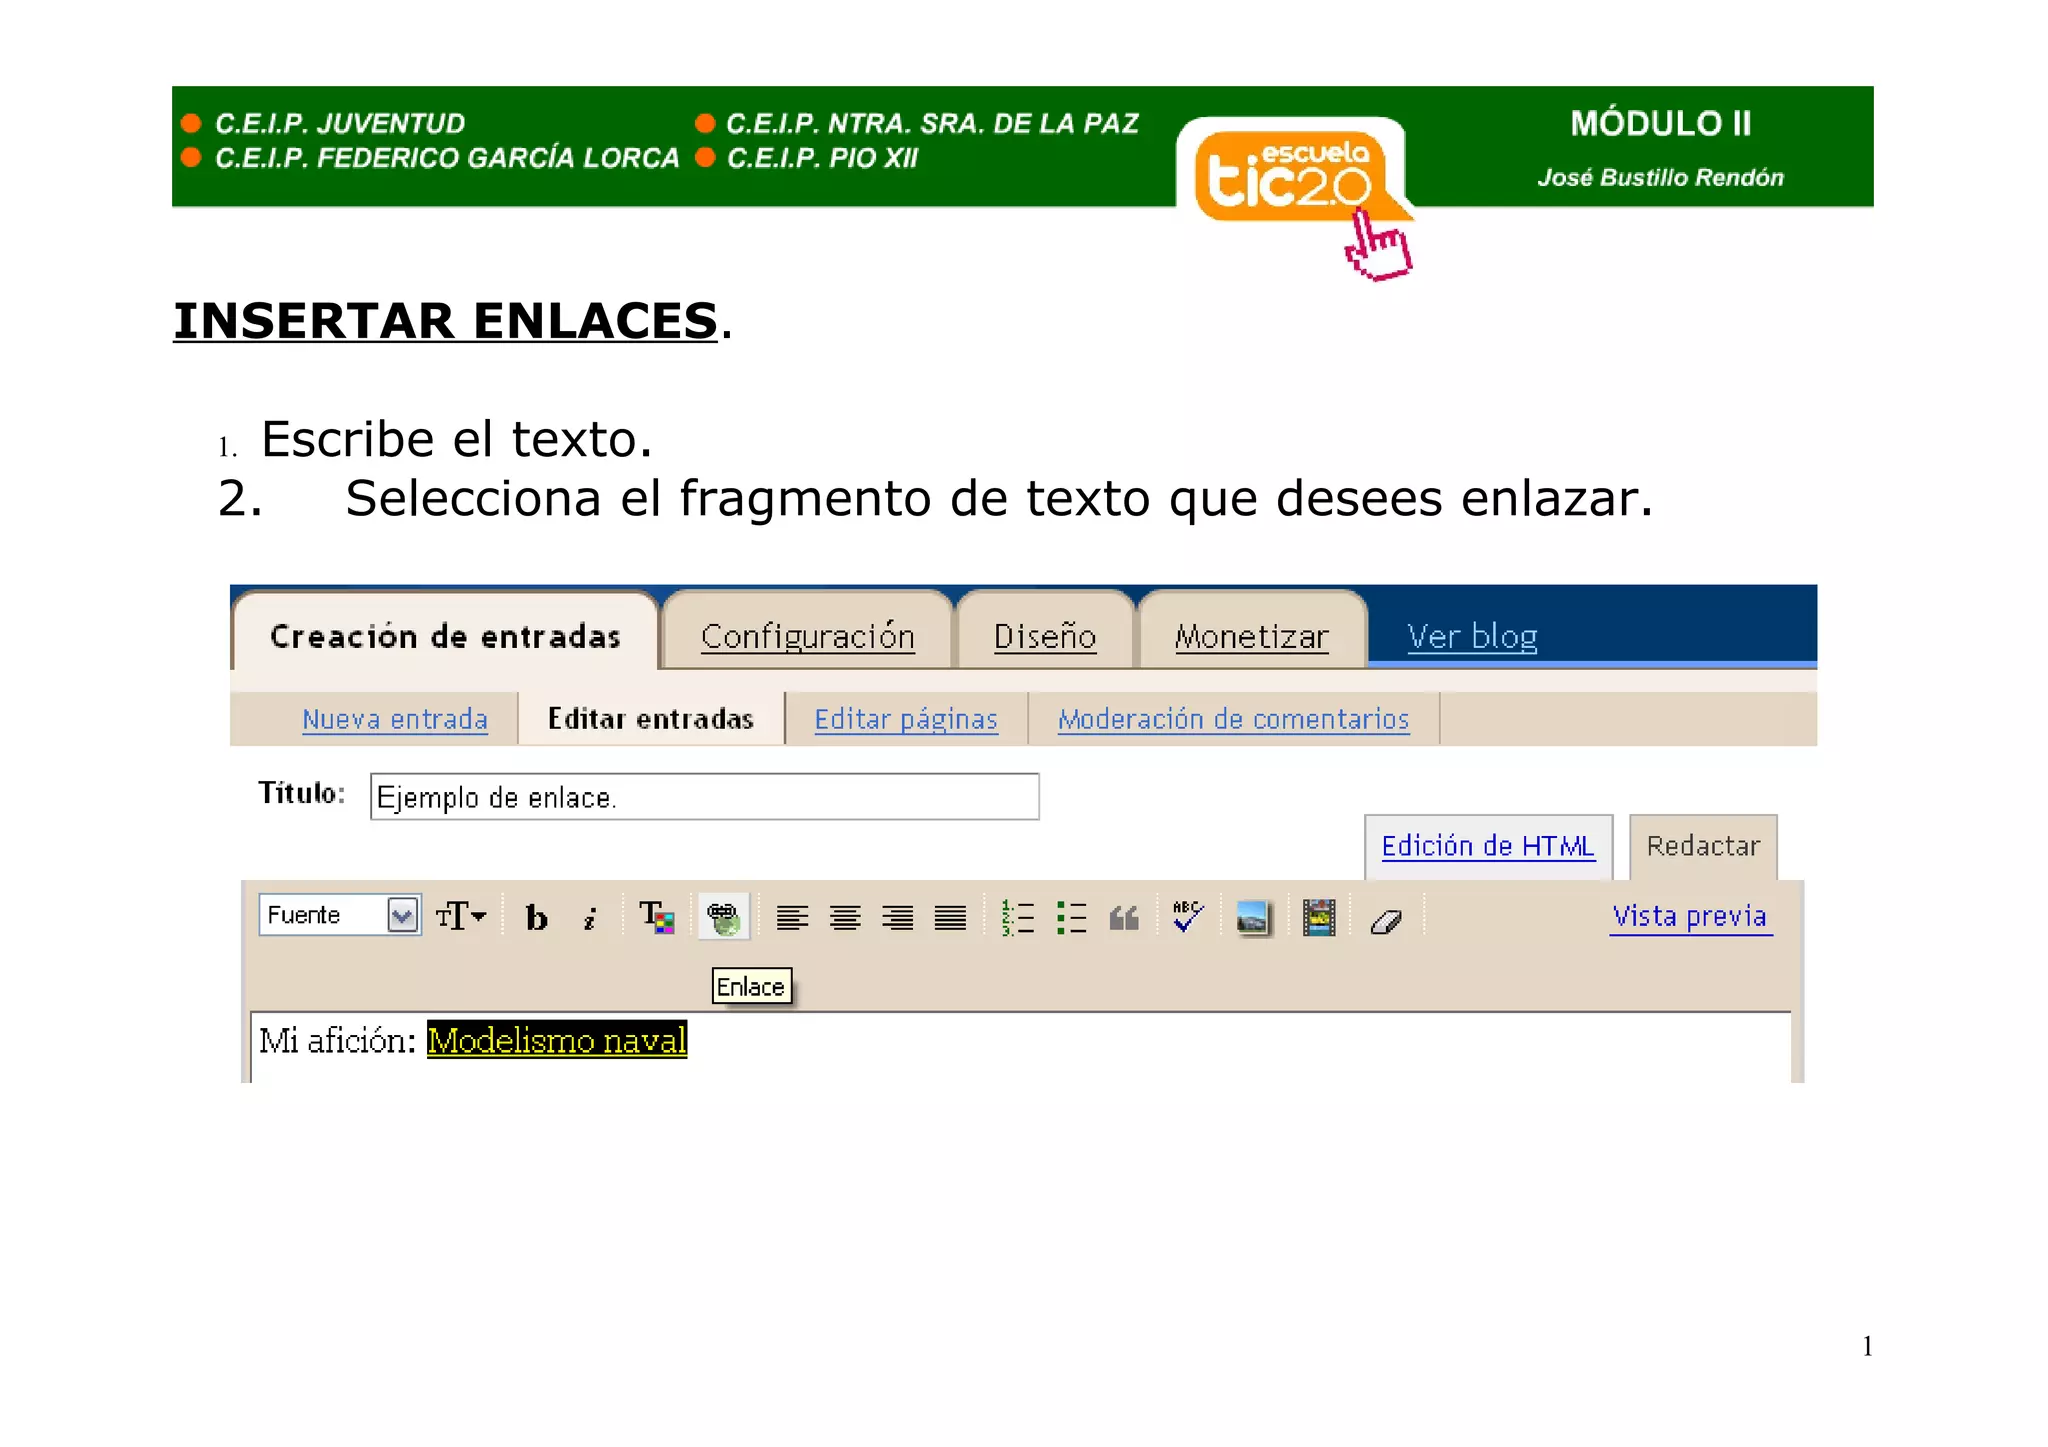Remove formatting with the eraser icon

[1386, 921]
